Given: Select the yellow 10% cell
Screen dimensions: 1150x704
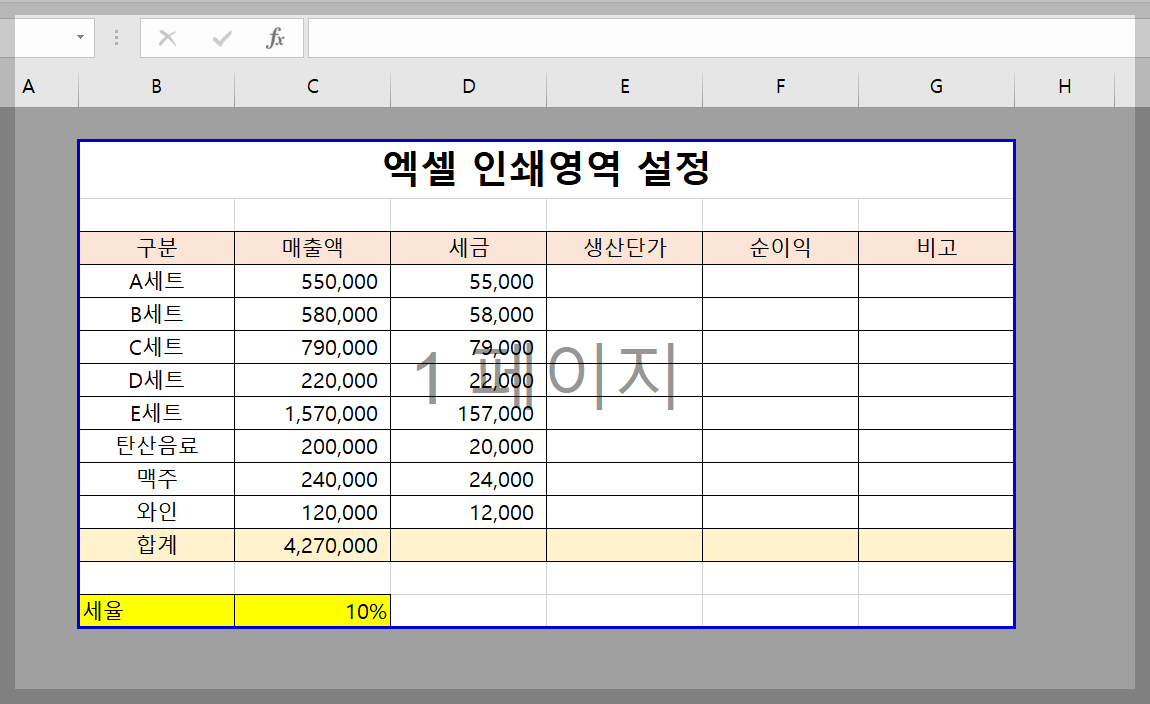Looking at the screenshot, I should coord(311,611).
